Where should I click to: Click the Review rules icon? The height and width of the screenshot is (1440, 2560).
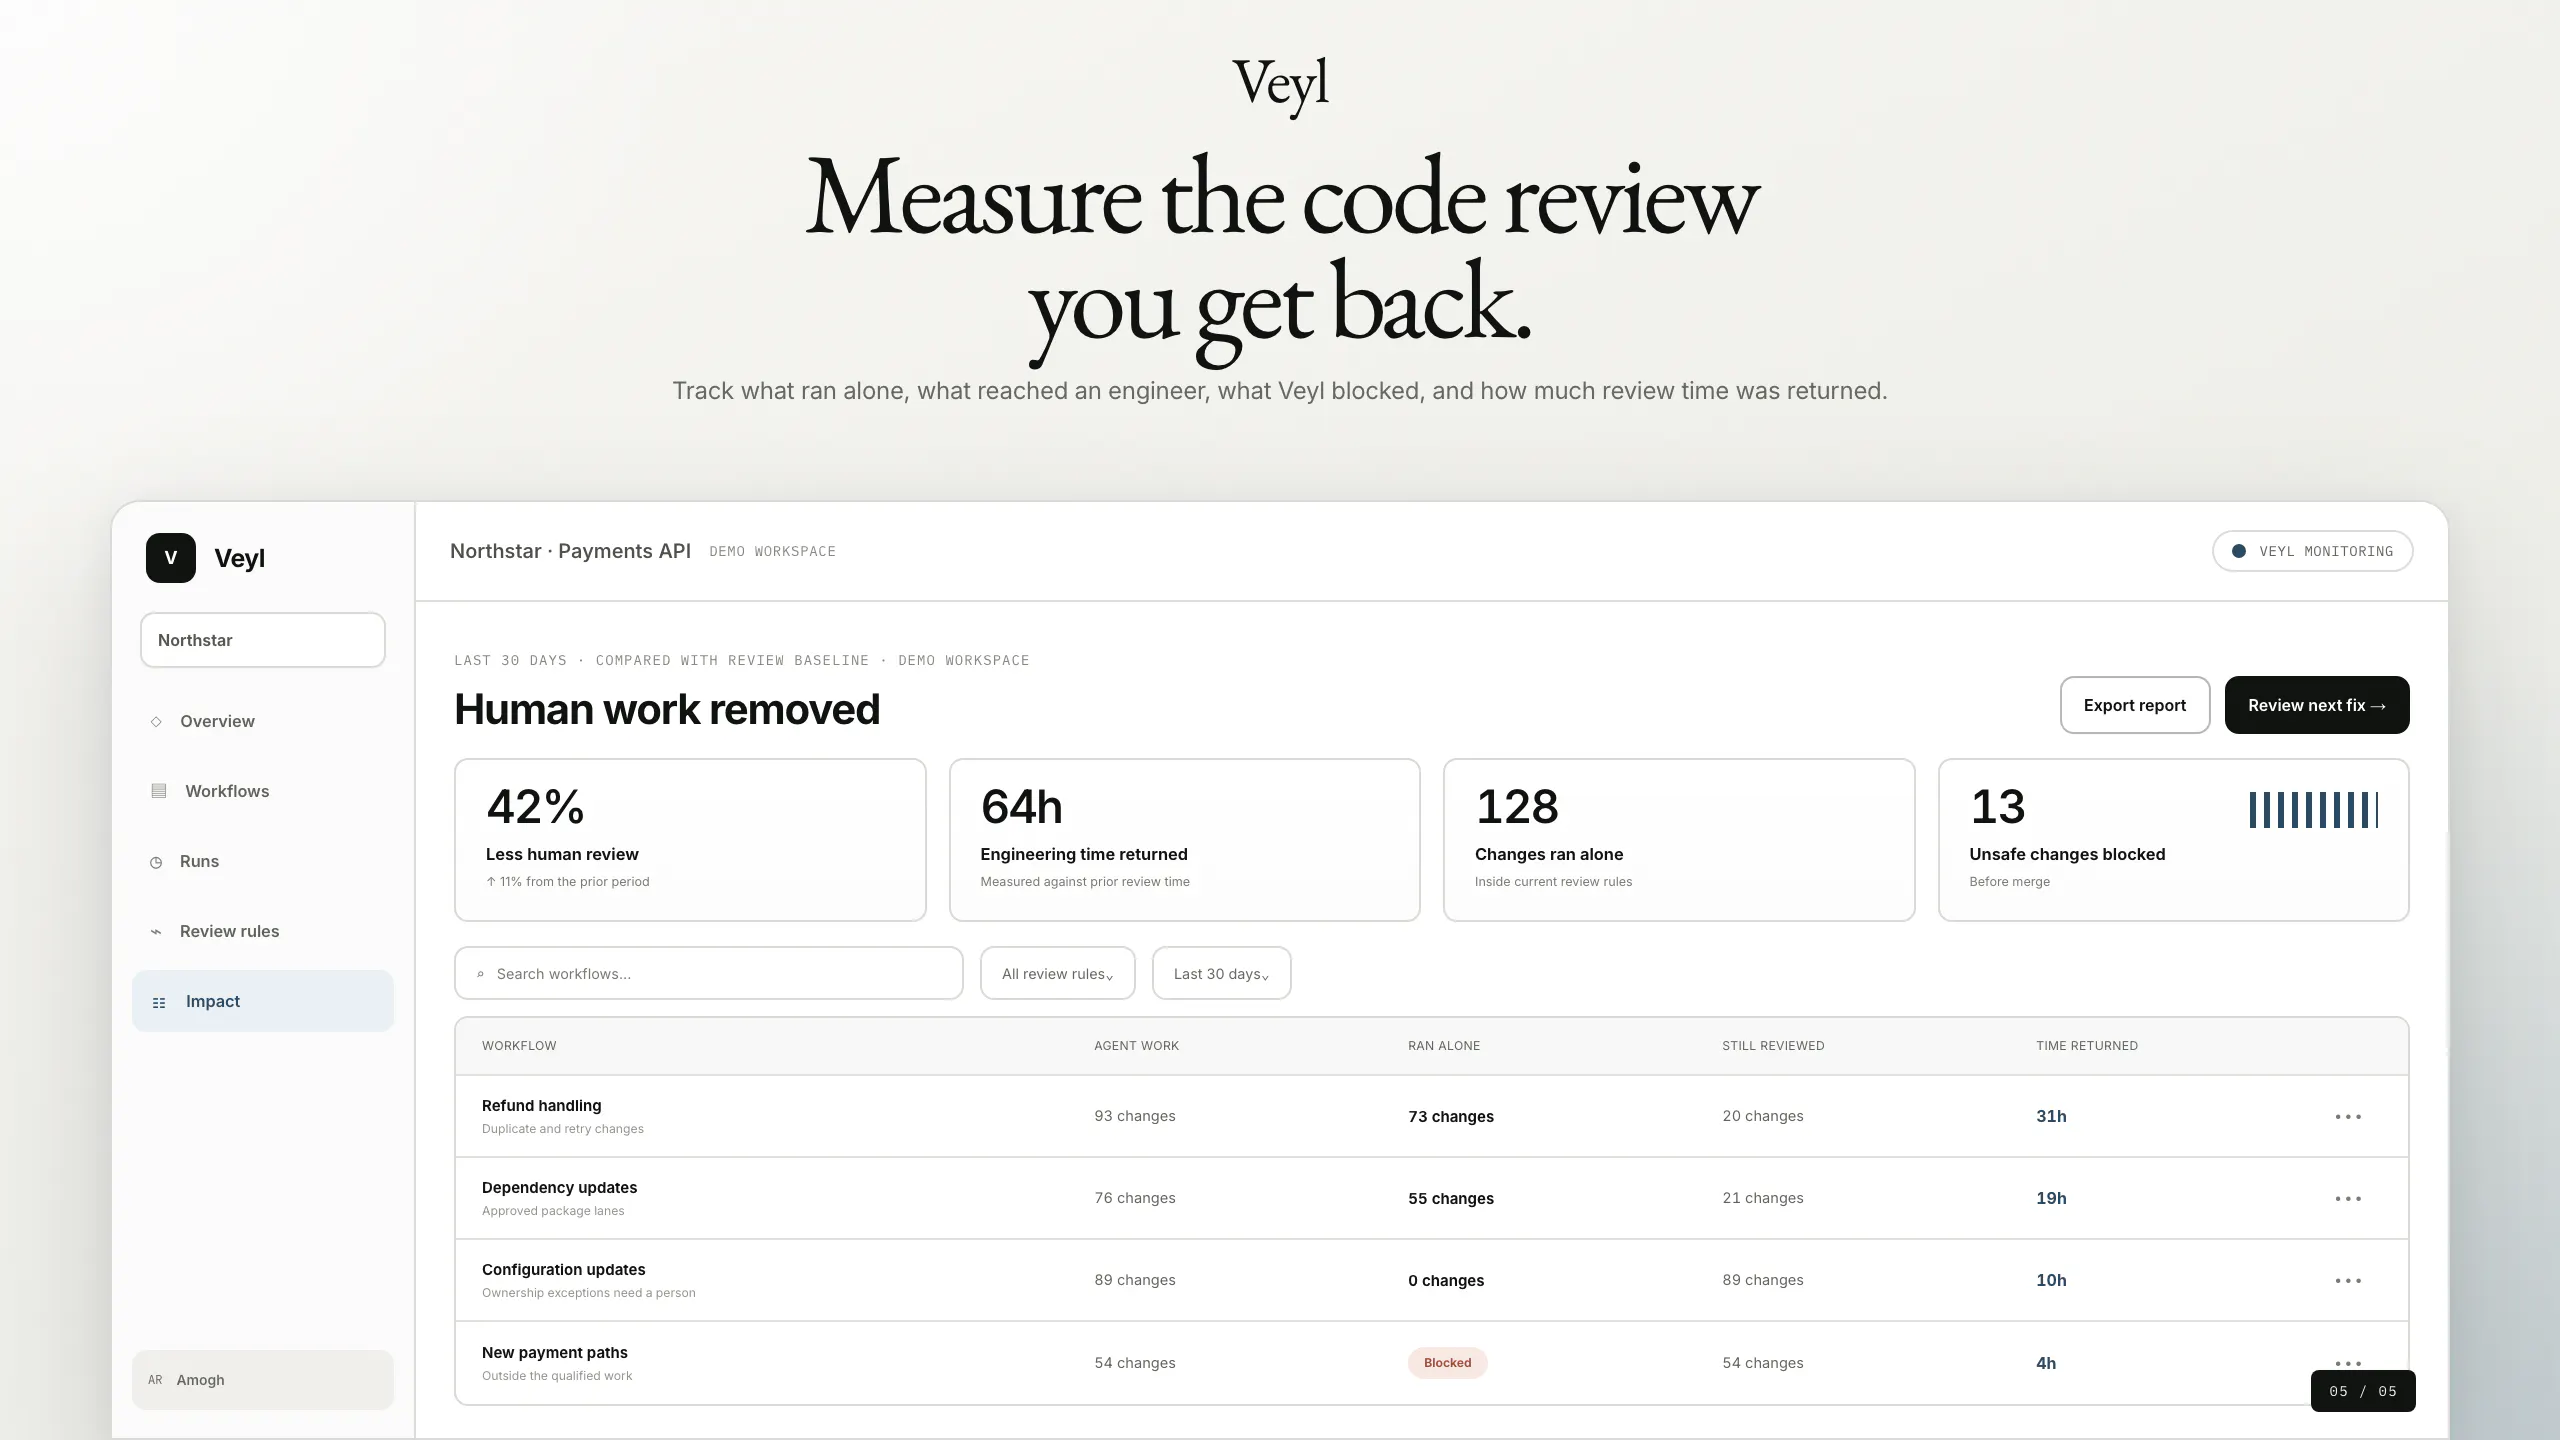(156, 932)
